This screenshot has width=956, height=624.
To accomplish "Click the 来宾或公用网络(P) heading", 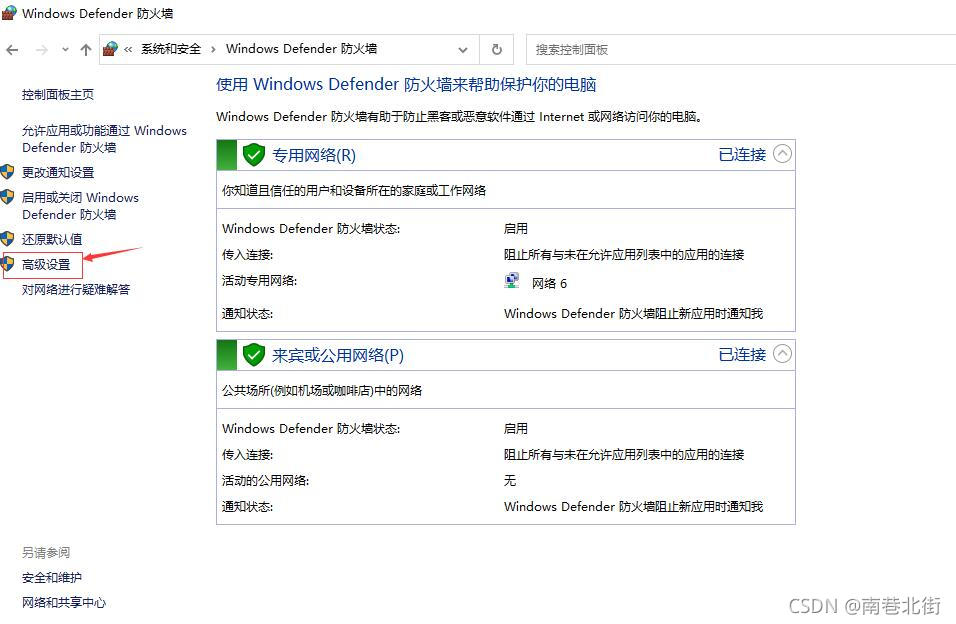I will (338, 356).
